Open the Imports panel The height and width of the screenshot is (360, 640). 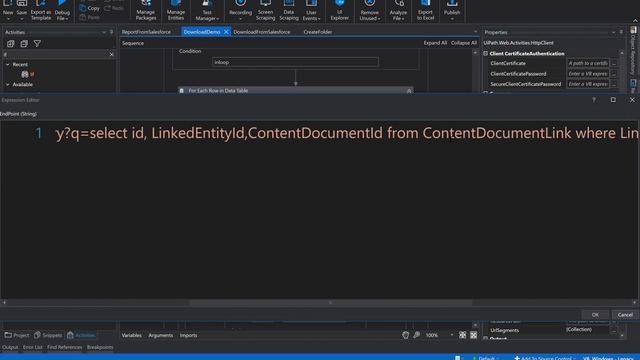(x=188, y=335)
